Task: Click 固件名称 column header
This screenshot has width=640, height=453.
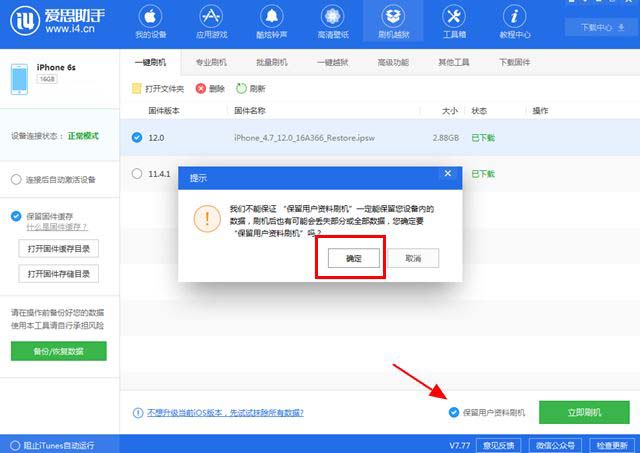Action: pos(250,111)
